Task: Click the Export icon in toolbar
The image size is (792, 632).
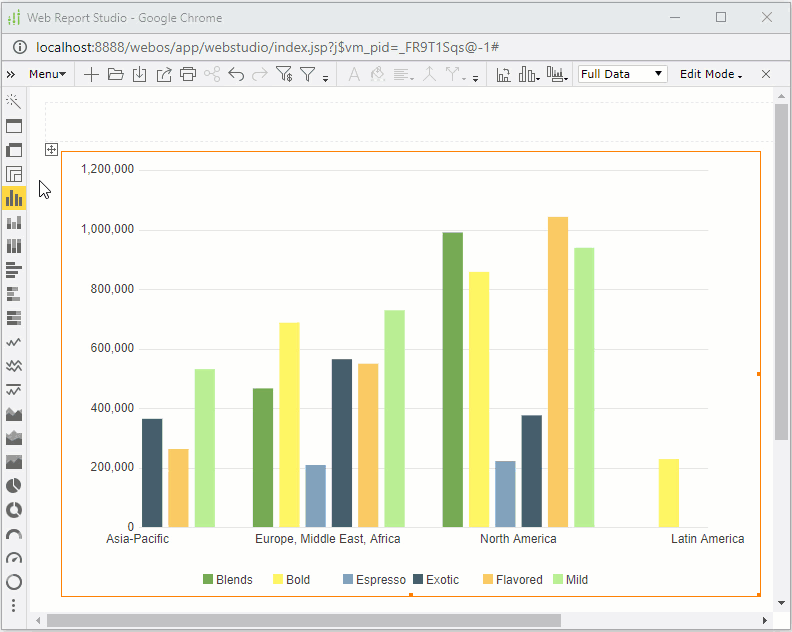Action: [x=163, y=74]
